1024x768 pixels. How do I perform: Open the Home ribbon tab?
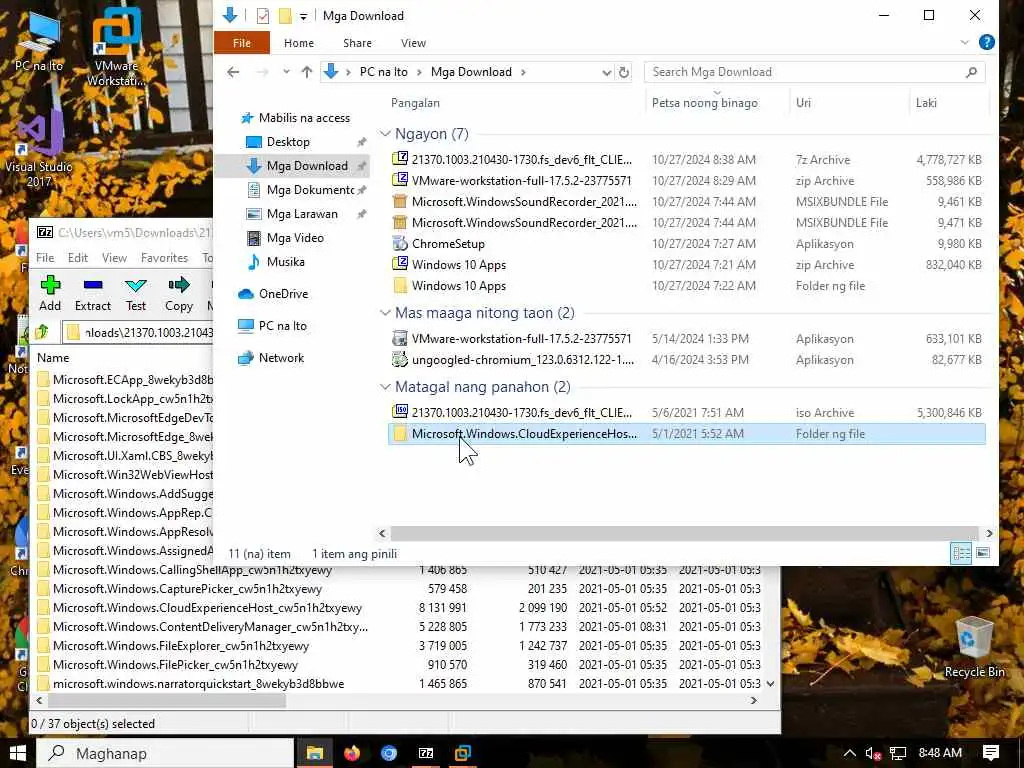(298, 42)
